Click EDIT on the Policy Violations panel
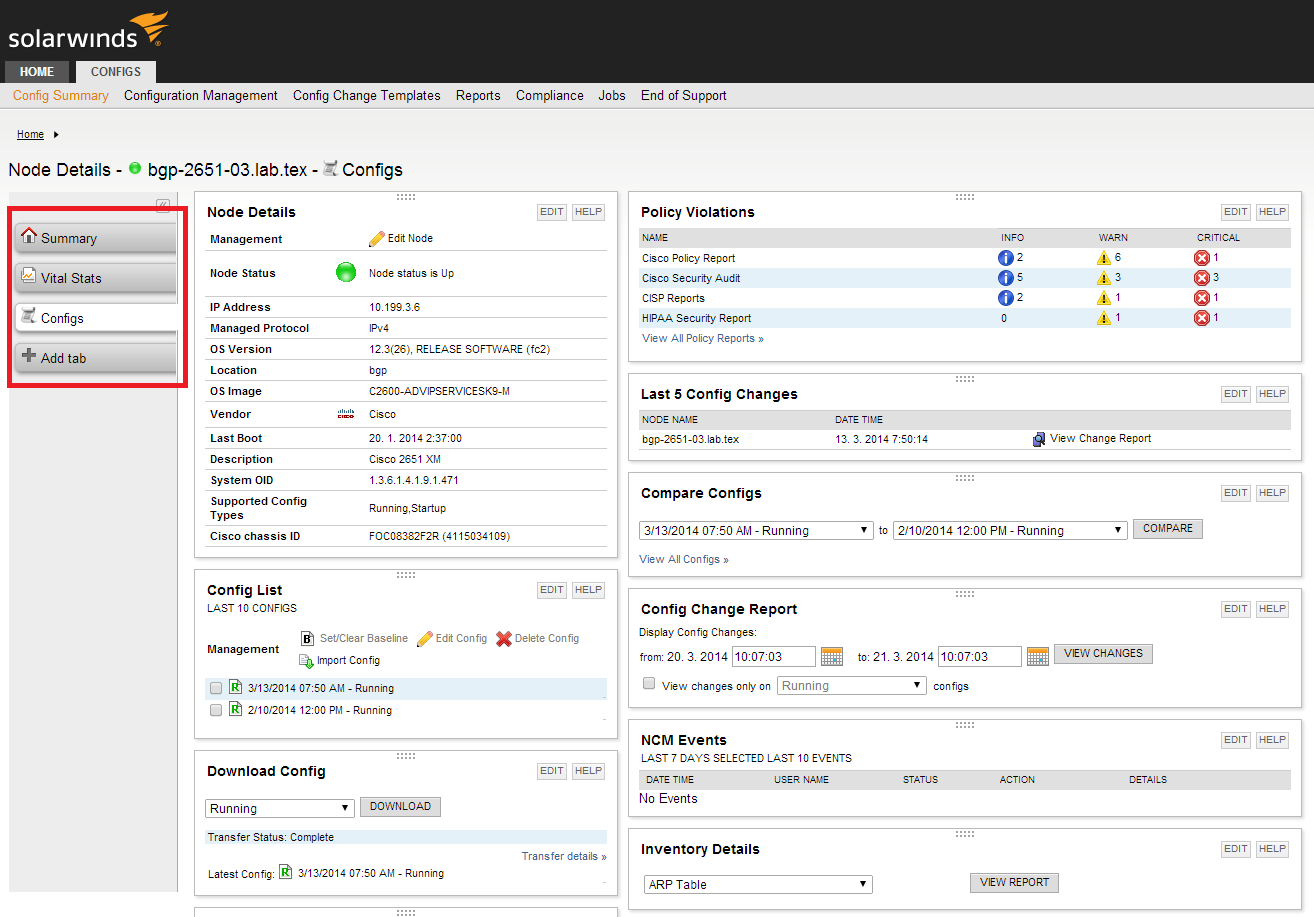Screen dimensions: 1314x917 1236,212
